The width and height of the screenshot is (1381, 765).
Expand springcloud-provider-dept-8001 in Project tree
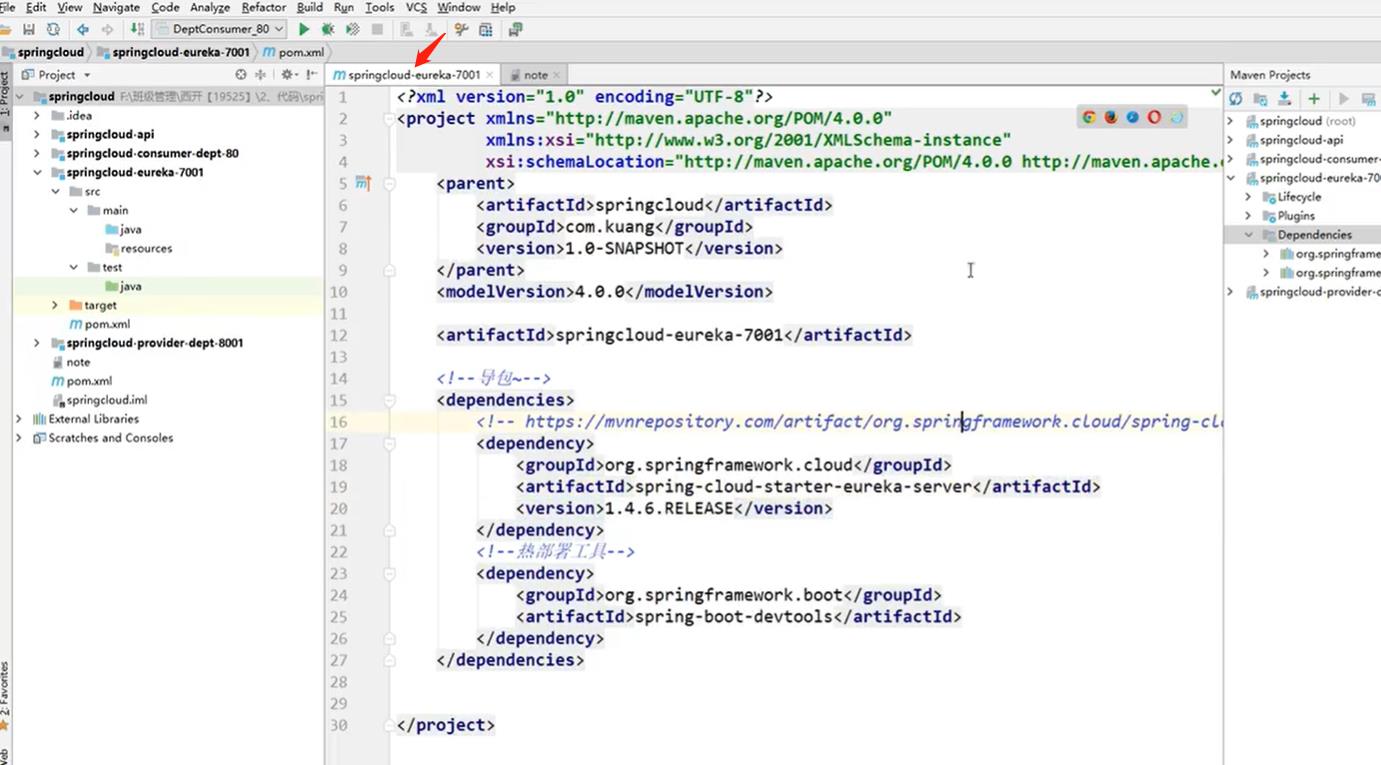pyautogui.click(x=37, y=343)
